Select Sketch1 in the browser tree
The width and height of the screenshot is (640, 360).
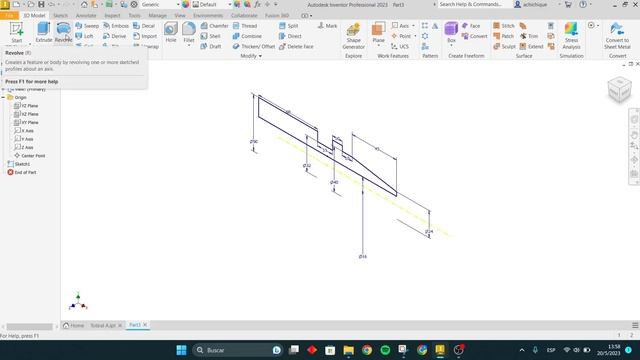(x=19, y=164)
